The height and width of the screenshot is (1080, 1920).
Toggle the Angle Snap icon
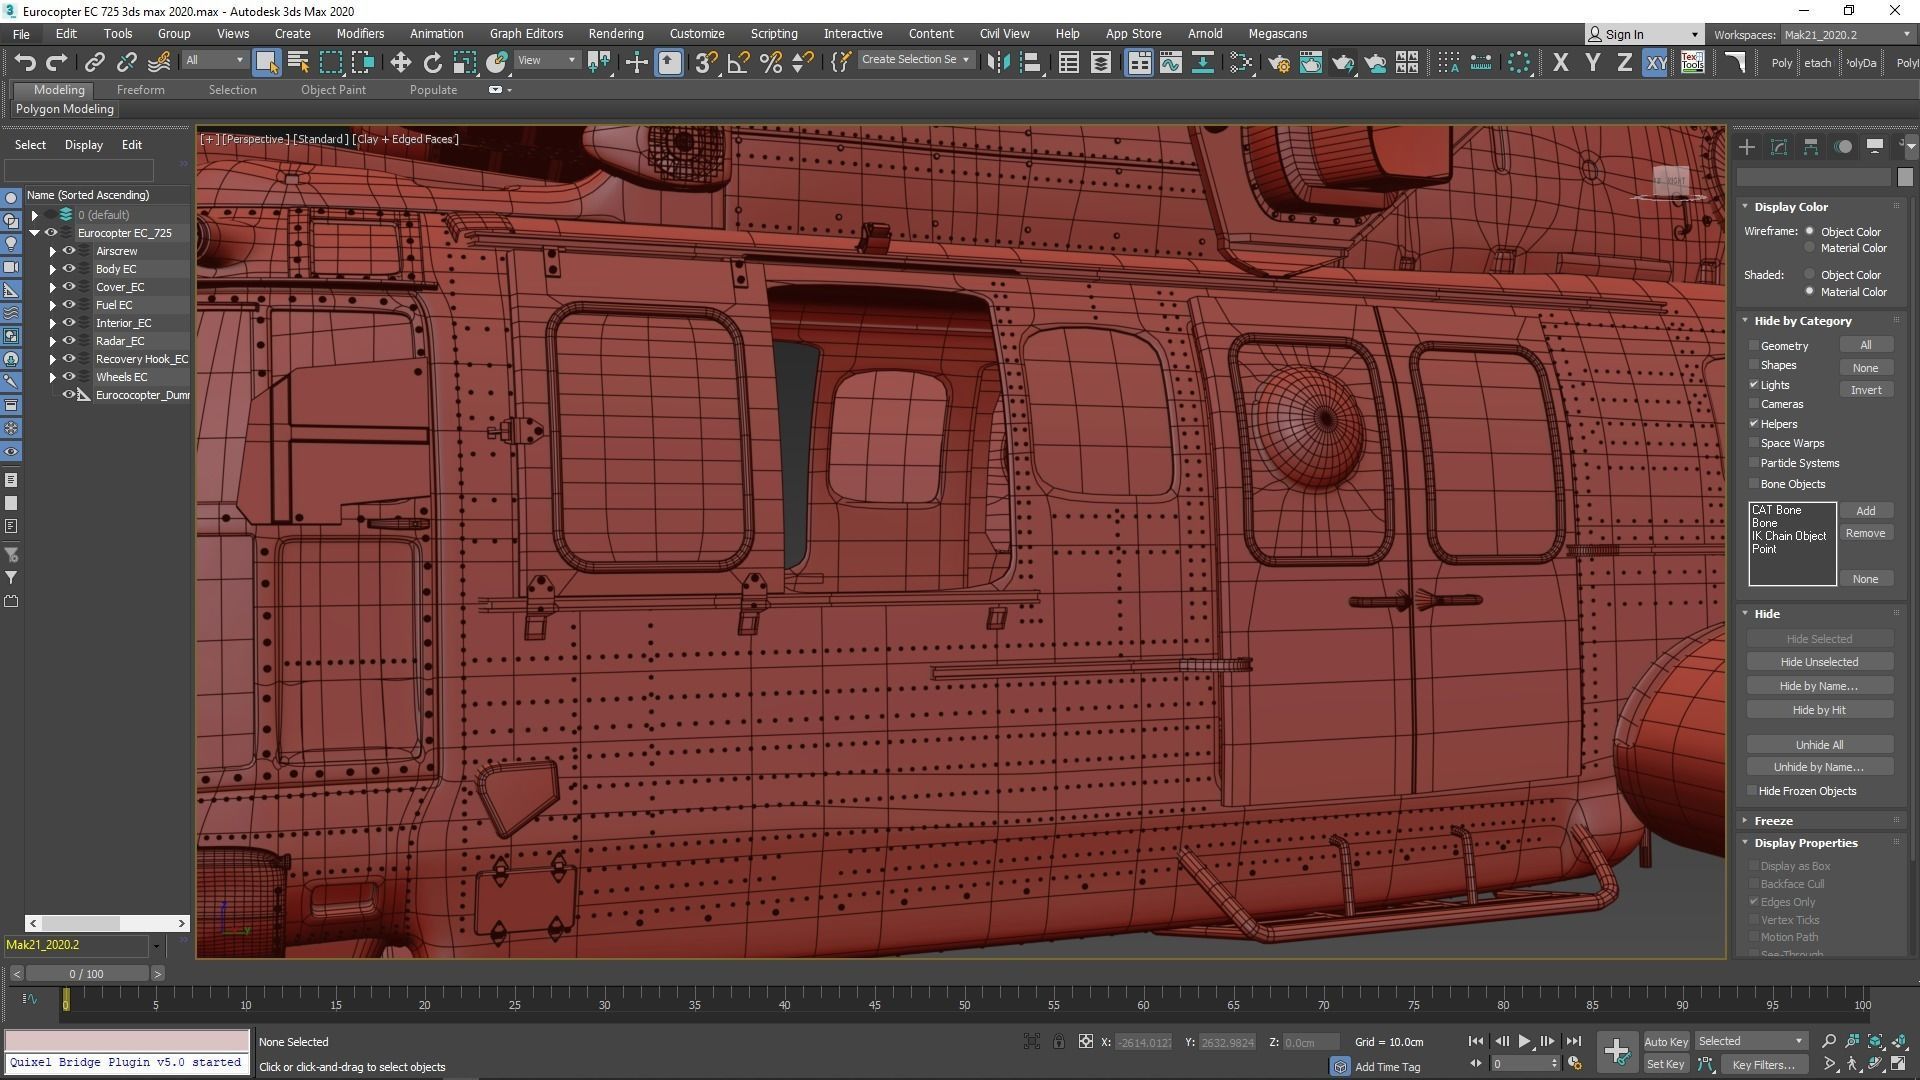point(738,62)
